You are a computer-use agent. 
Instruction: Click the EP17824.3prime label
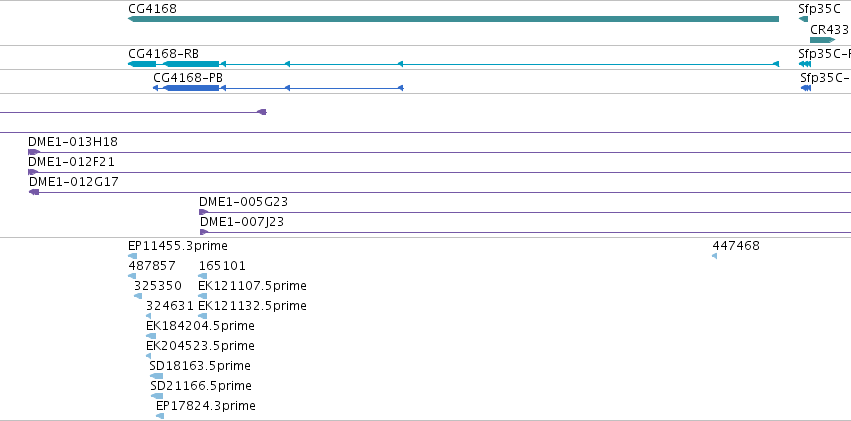(206, 407)
